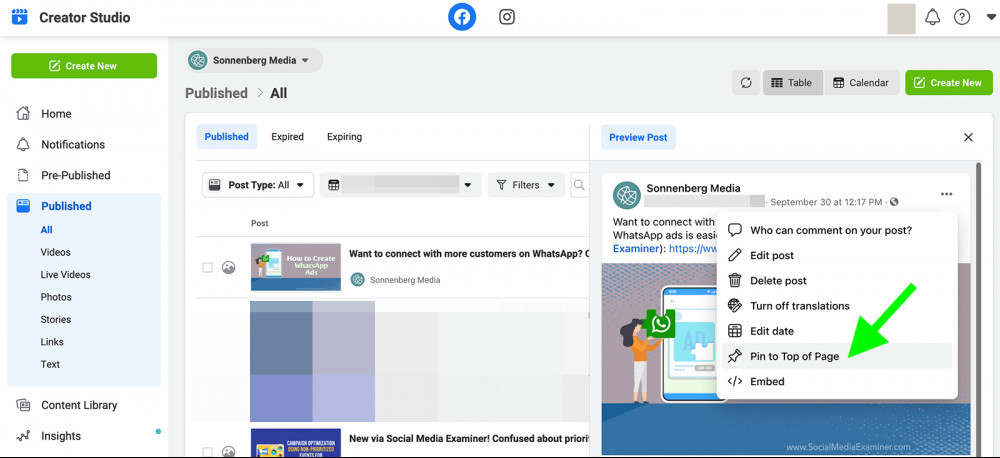This screenshot has width=1000, height=458.
Task: Open the Filters dropdown
Action: pyautogui.click(x=526, y=185)
